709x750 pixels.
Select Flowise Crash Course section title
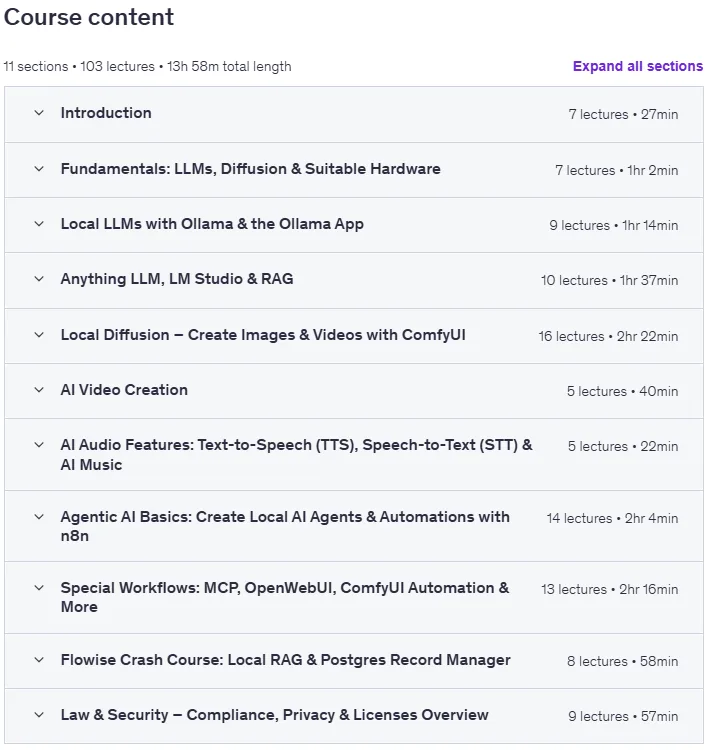285,660
